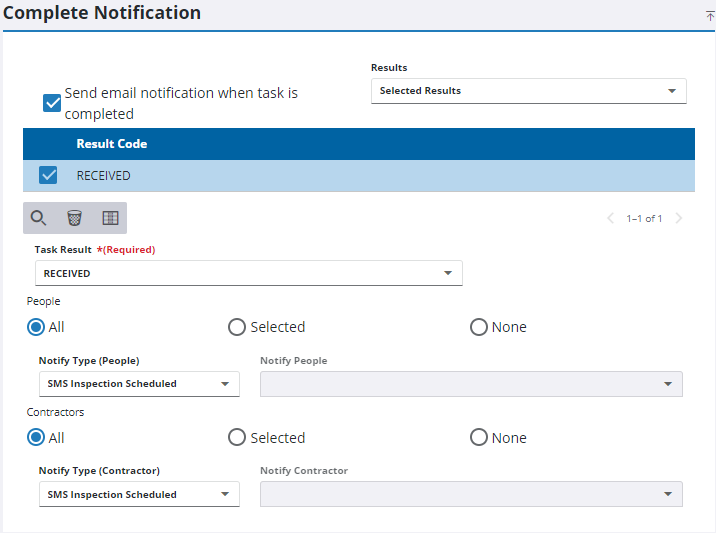Viewport: 716px width, 533px height.
Task: Select Contractors 'None' radio button
Action: pyautogui.click(x=479, y=438)
